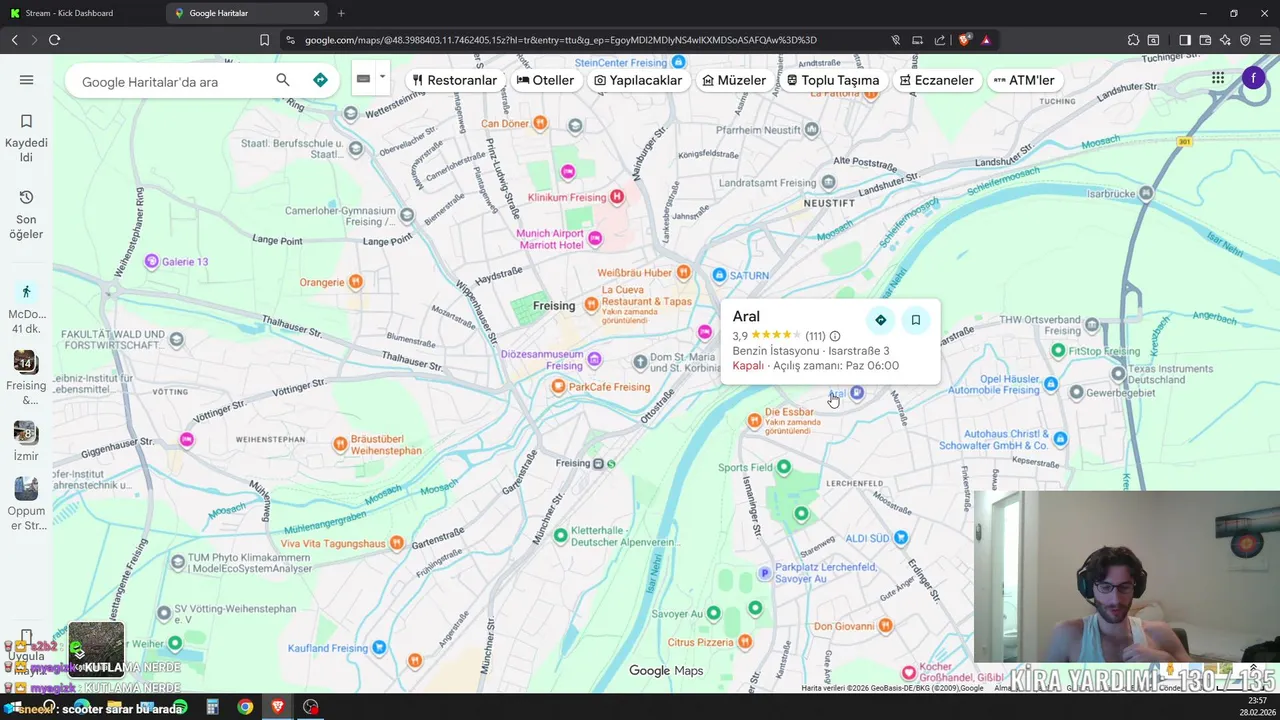Viewport: 1280px width, 720px height.
Task: Select the Orangerie restaurant pin
Action: [x=355, y=282]
